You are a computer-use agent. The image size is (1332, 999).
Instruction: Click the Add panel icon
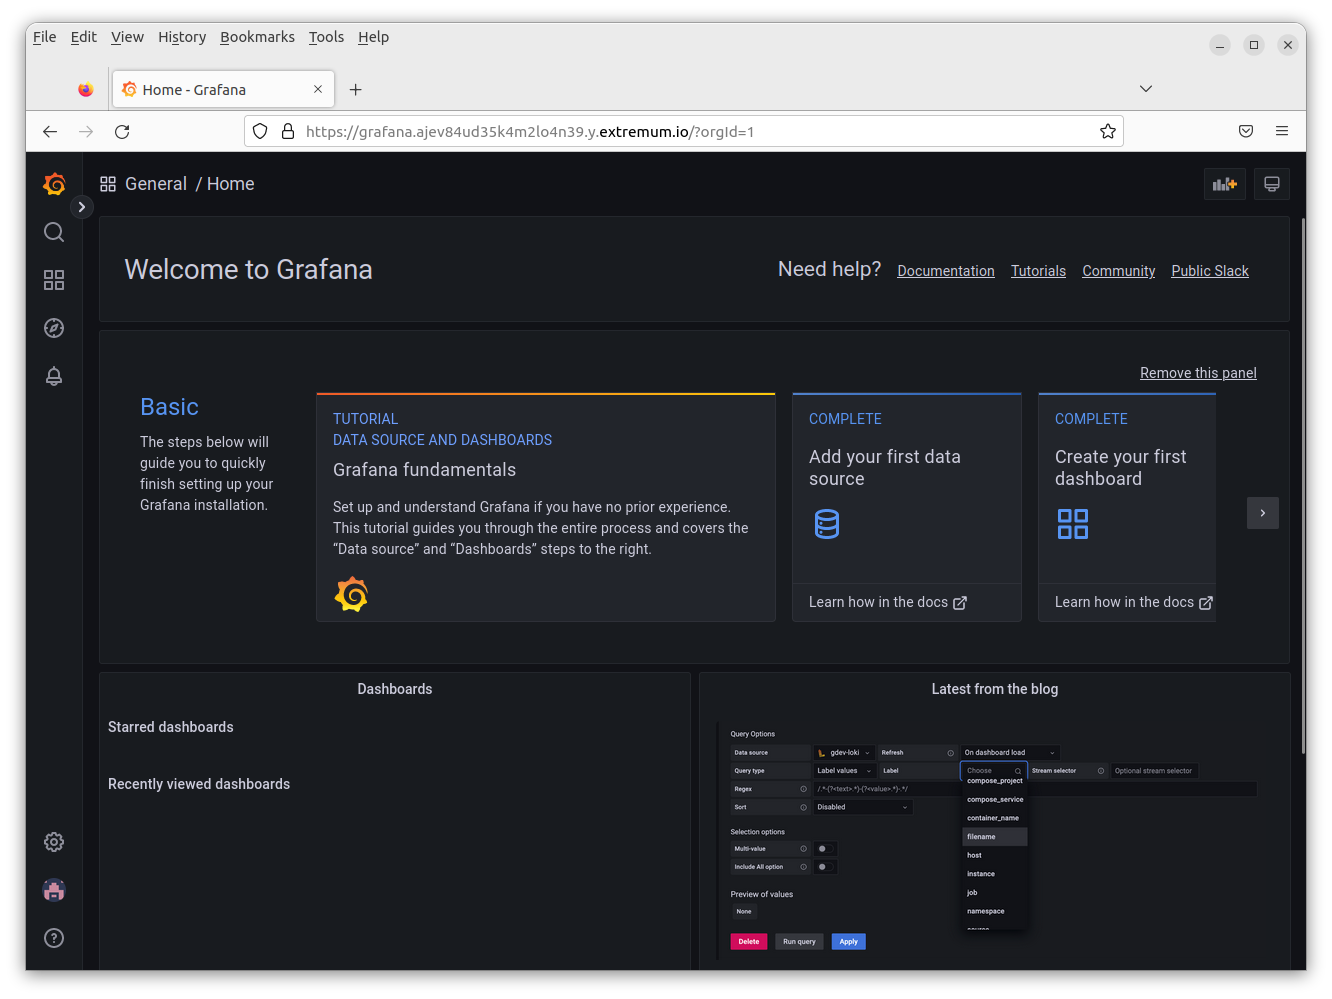1225,184
